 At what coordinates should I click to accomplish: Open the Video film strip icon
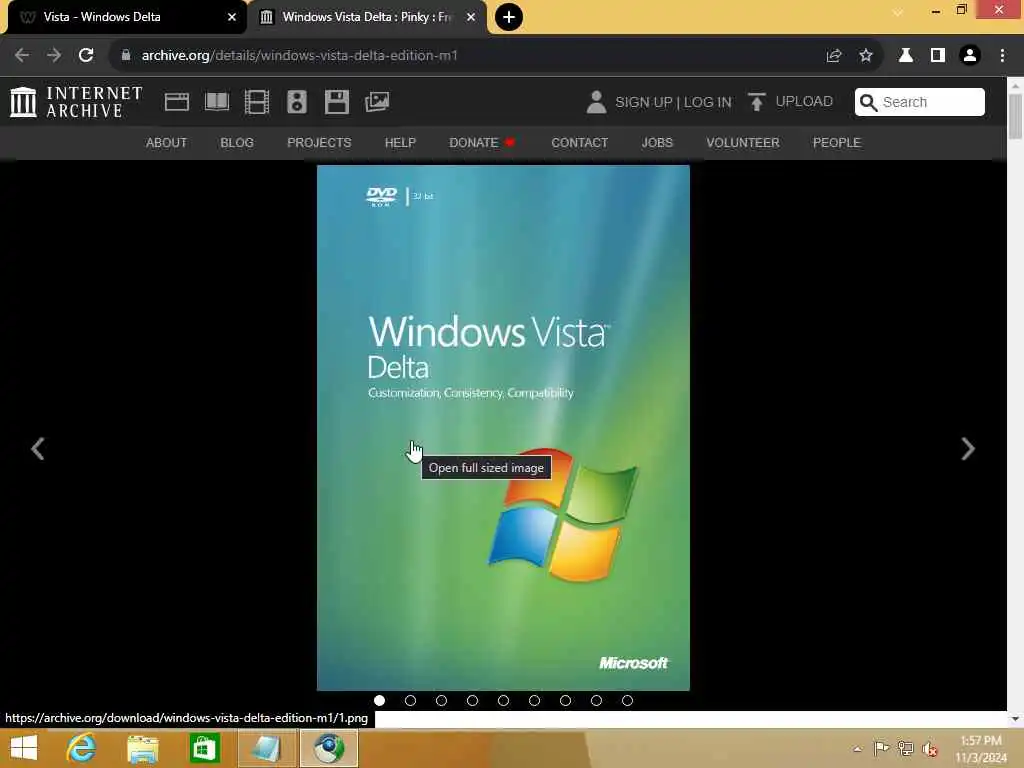click(x=257, y=102)
